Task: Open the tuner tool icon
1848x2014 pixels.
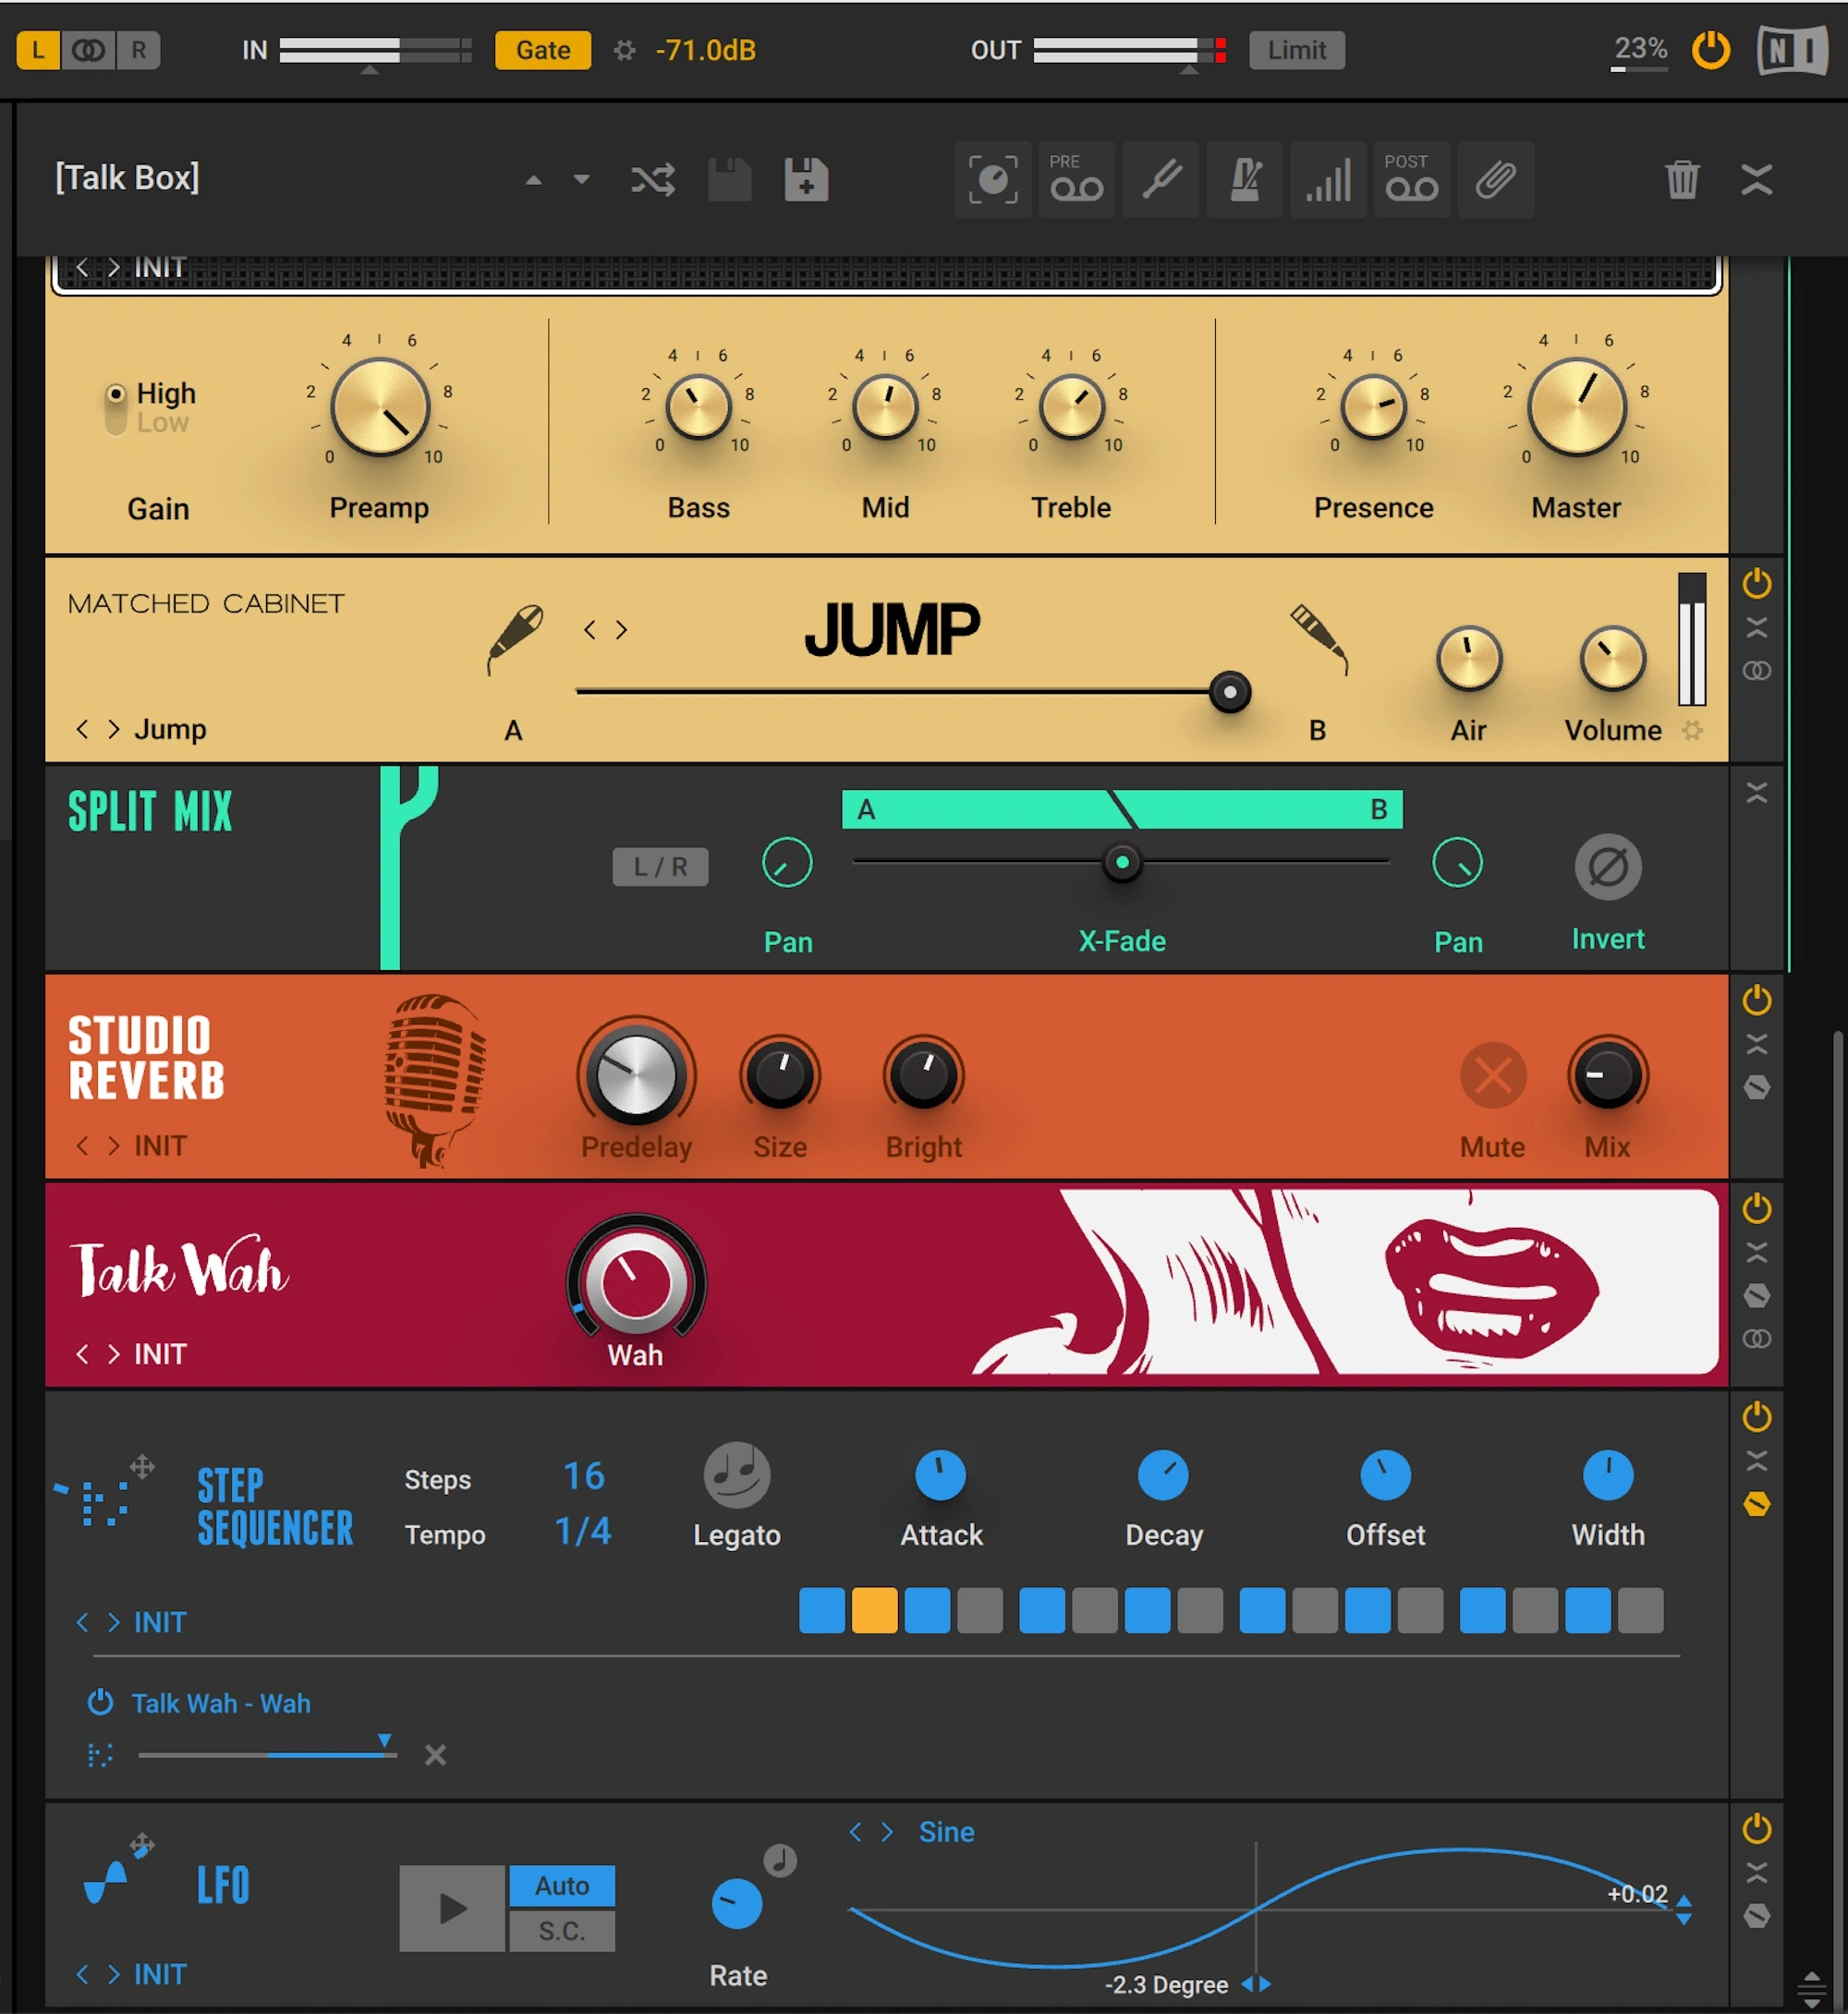Action: point(1161,180)
